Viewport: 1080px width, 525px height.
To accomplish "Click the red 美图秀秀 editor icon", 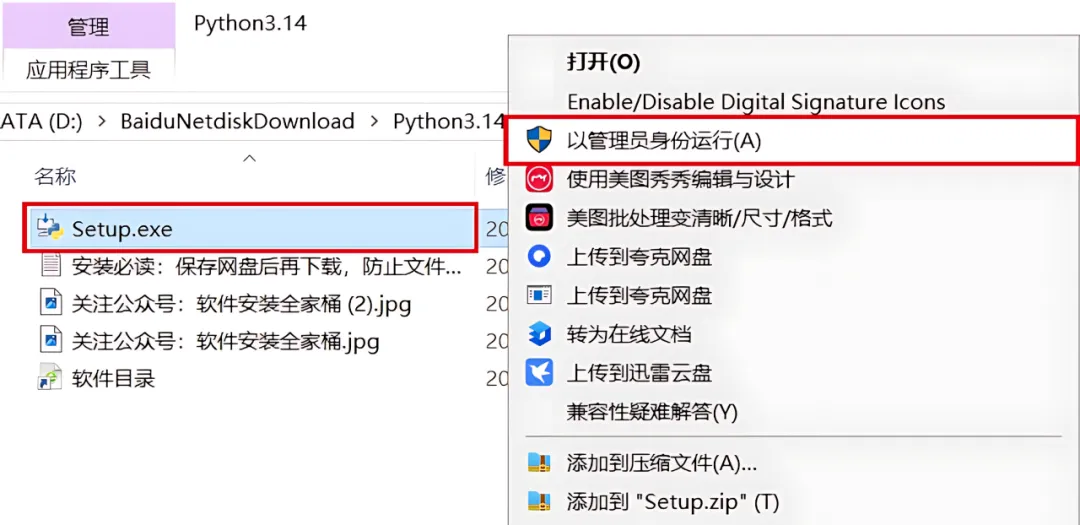I will [x=538, y=180].
